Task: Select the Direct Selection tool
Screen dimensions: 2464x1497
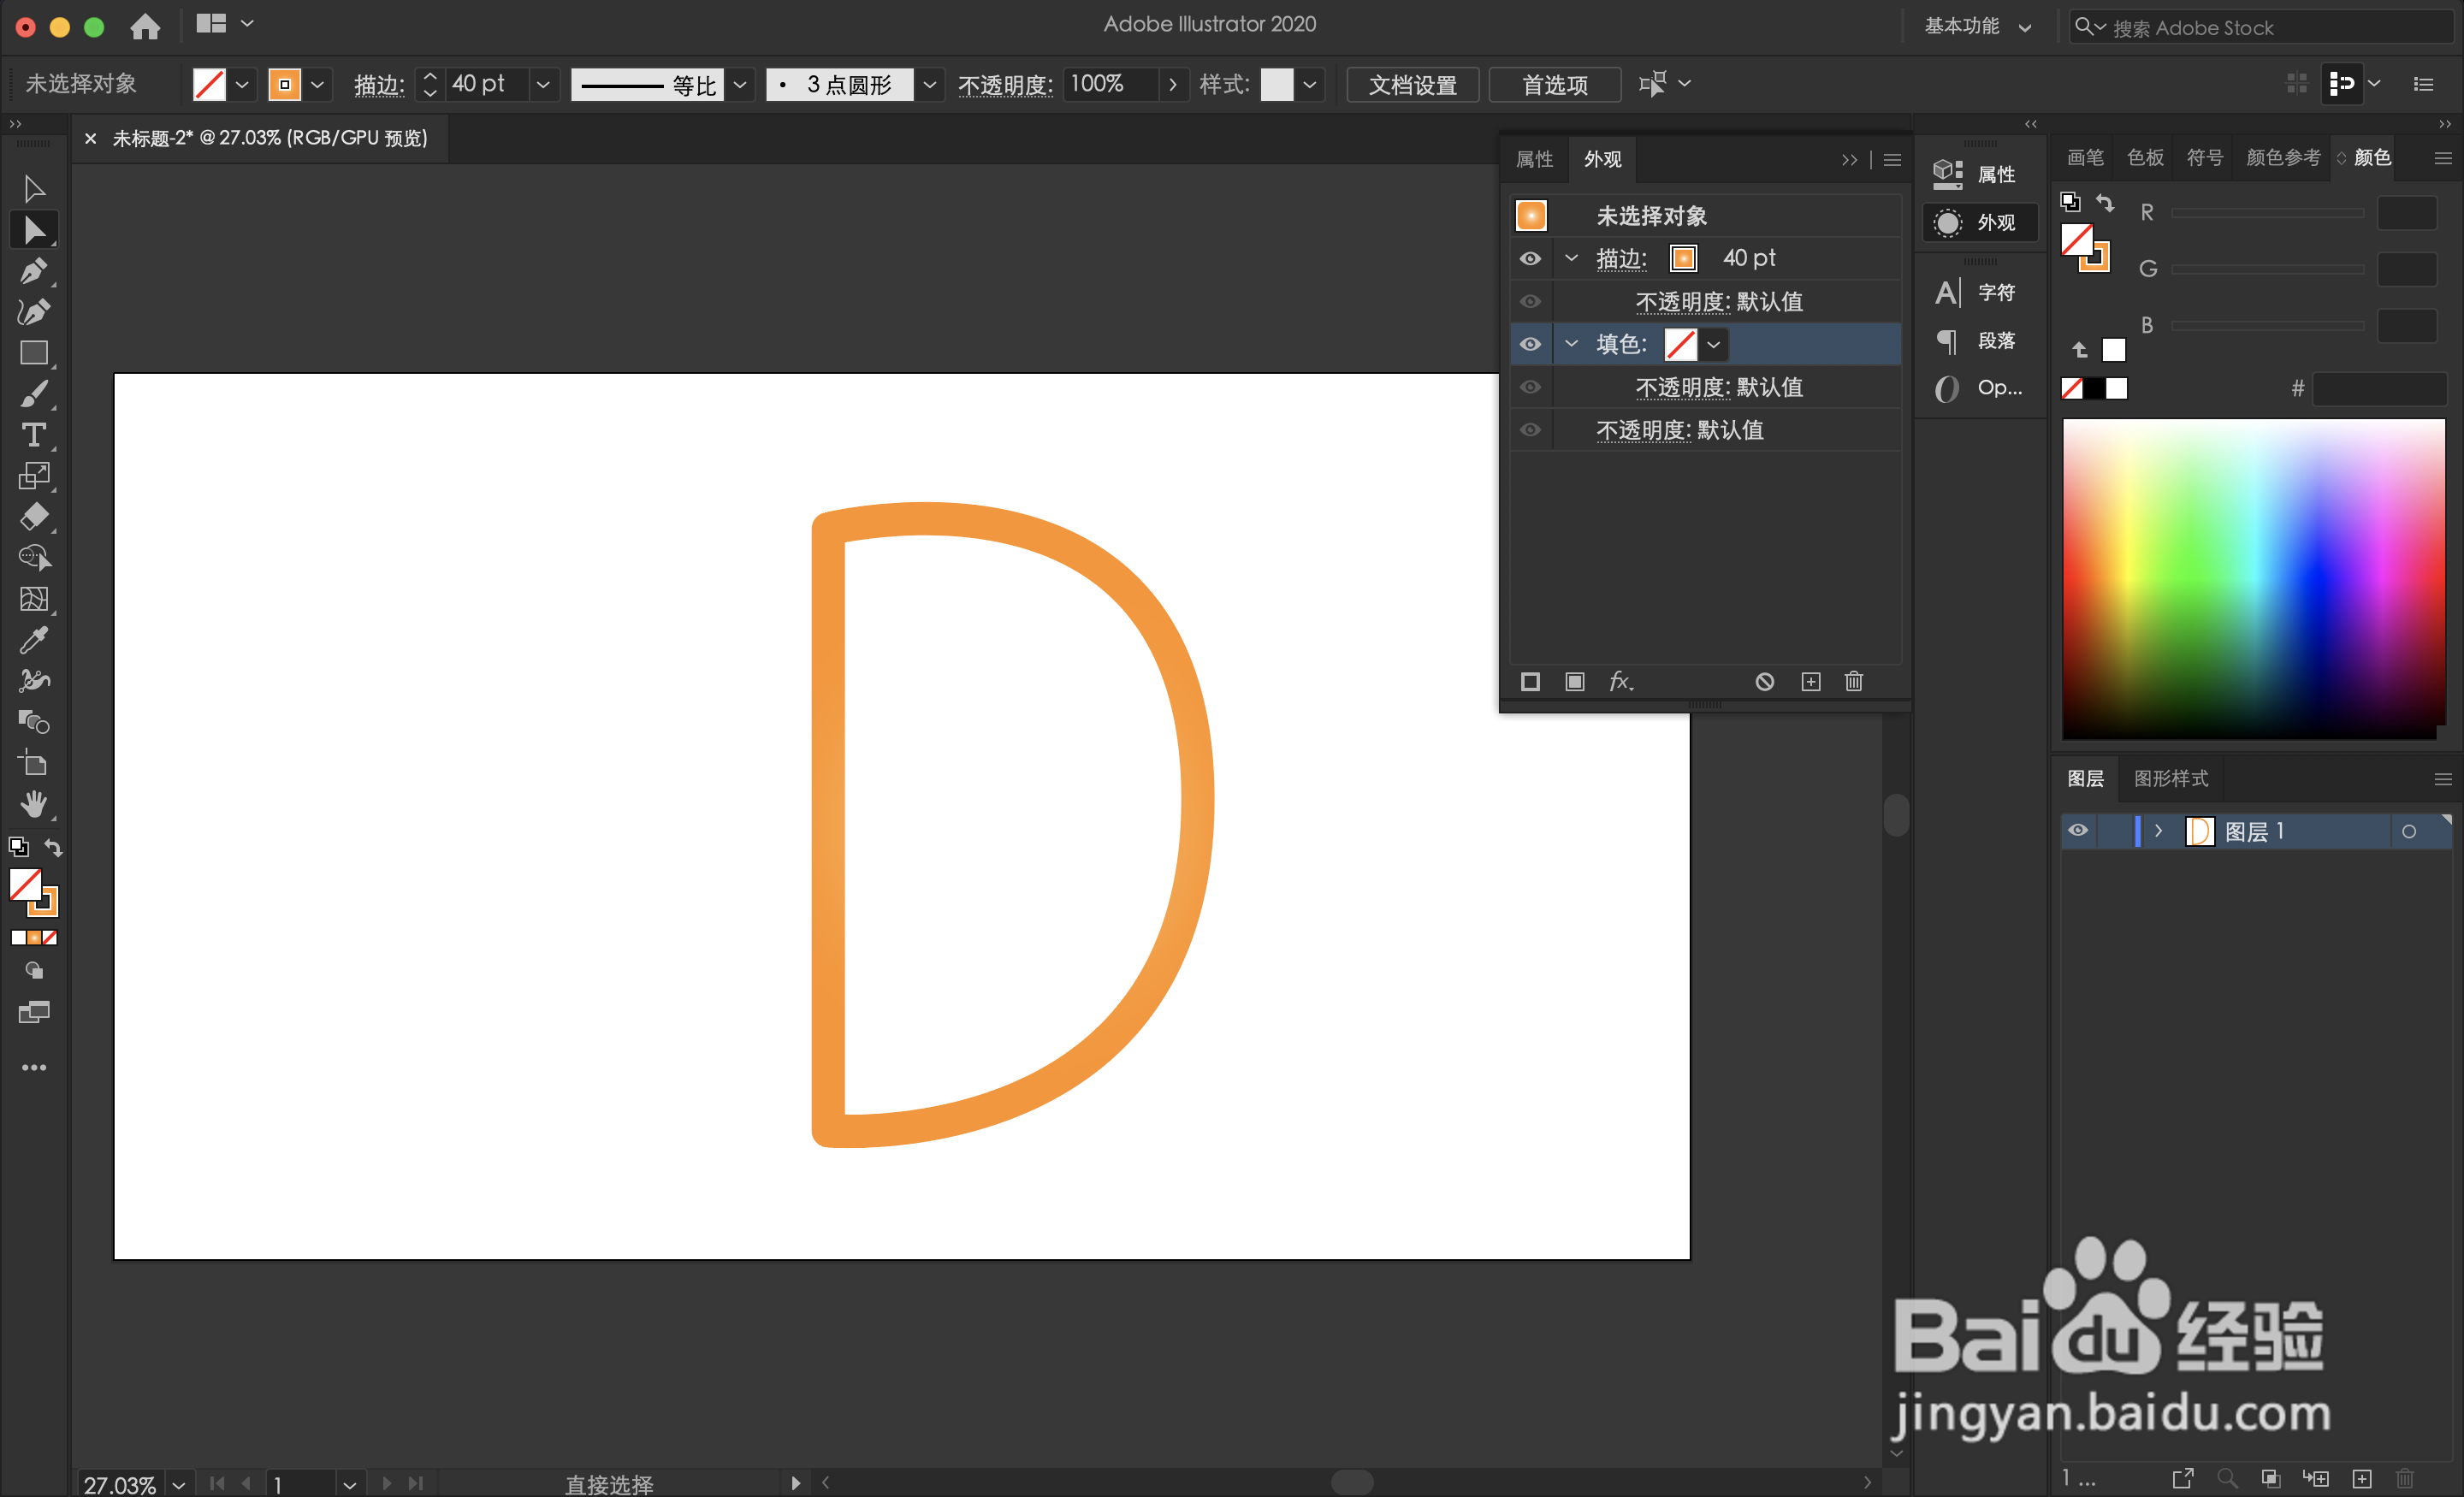Action: pyautogui.click(x=35, y=229)
